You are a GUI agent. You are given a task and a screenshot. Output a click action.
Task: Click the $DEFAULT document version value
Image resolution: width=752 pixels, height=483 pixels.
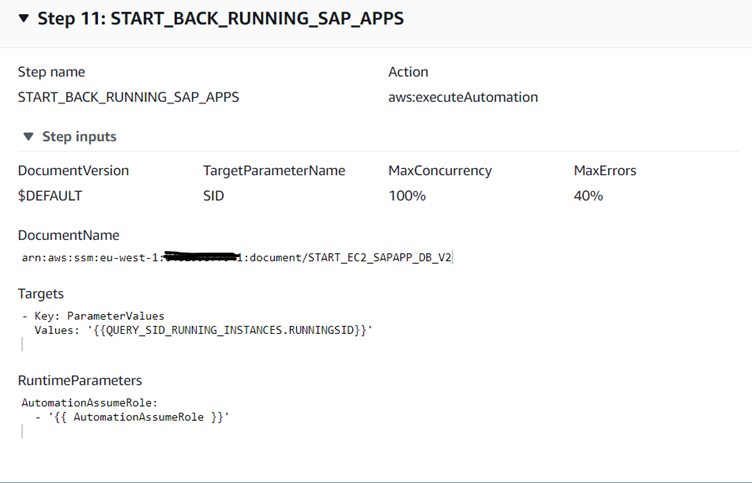tap(50, 196)
